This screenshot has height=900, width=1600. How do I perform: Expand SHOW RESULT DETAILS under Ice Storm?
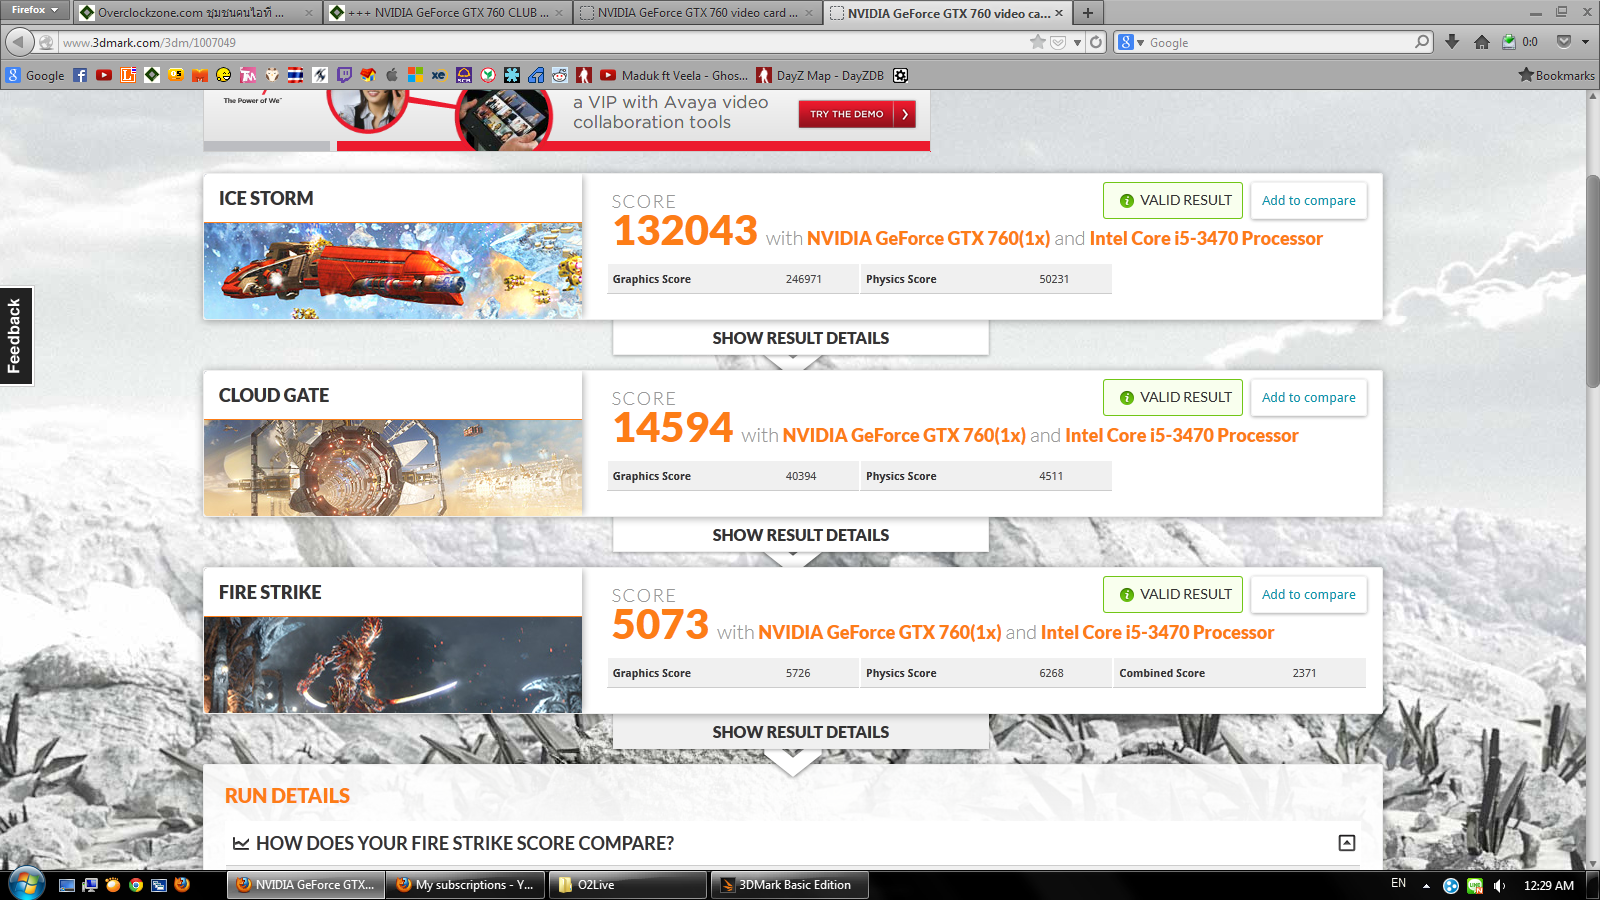tap(800, 338)
